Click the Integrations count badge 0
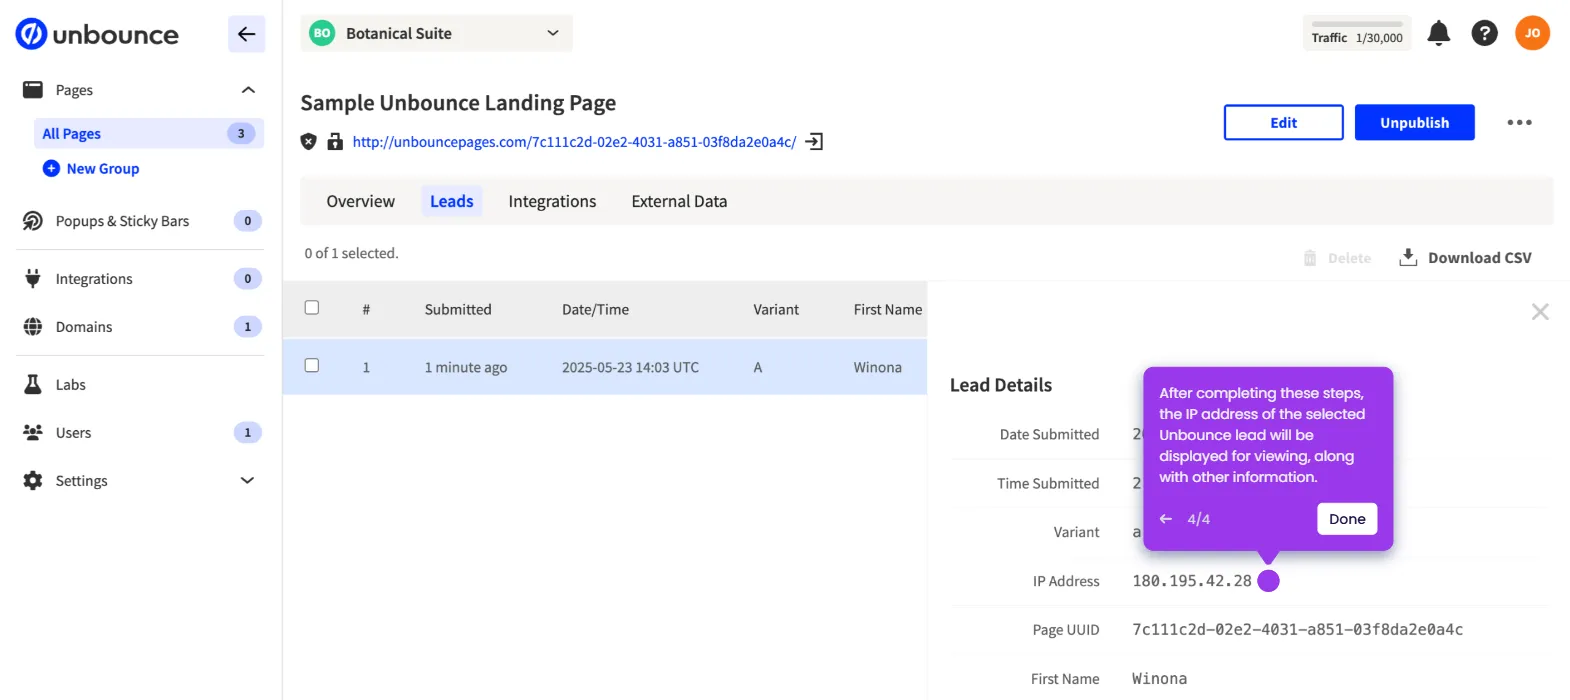Viewport: 1570px width, 700px height. (248, 279)
